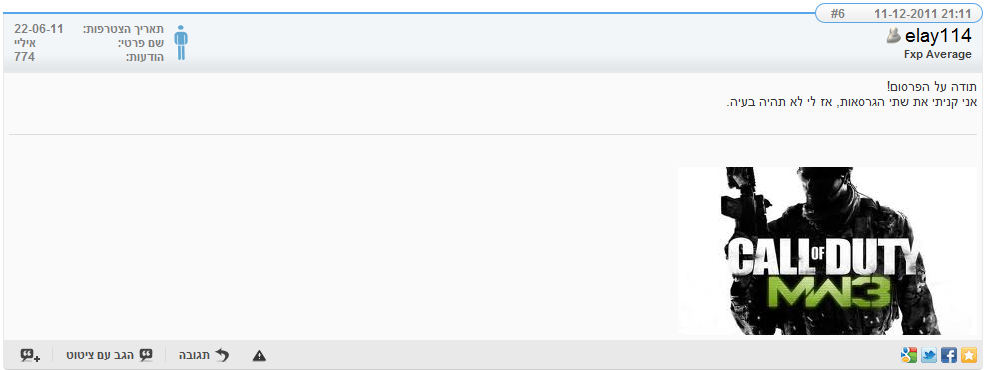Screen dimensions: 984x370
Task: Click the 774 message count
Action: (24, 57)
